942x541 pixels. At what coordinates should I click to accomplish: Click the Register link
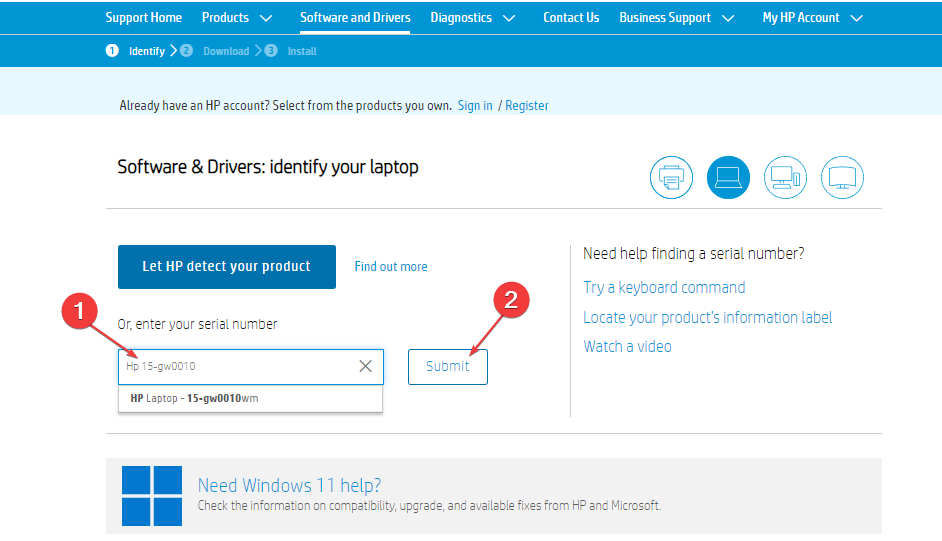point(526,106)
